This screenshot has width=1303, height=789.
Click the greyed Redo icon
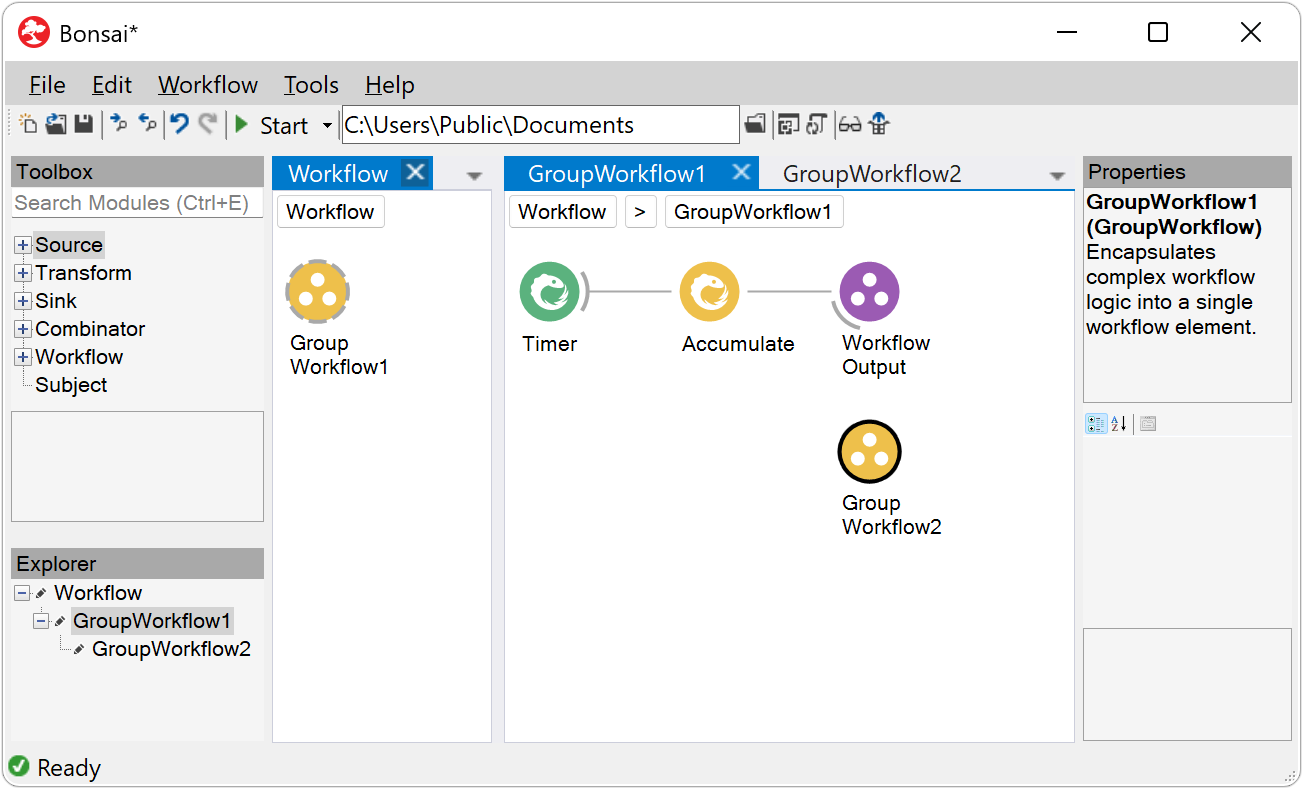tap(207, 124)
